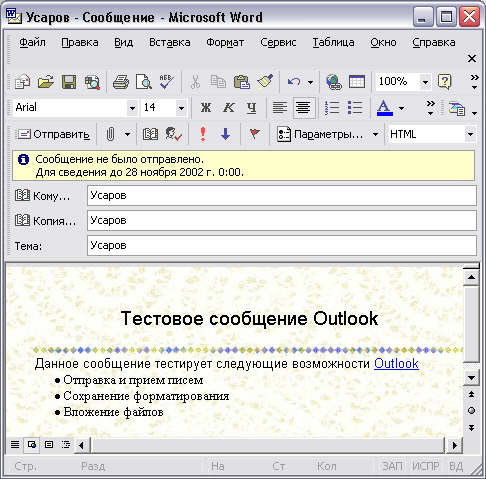Open the Файл menu
Image resolution: width=486 pixels, height=479 pixels.
coord(32,42)
